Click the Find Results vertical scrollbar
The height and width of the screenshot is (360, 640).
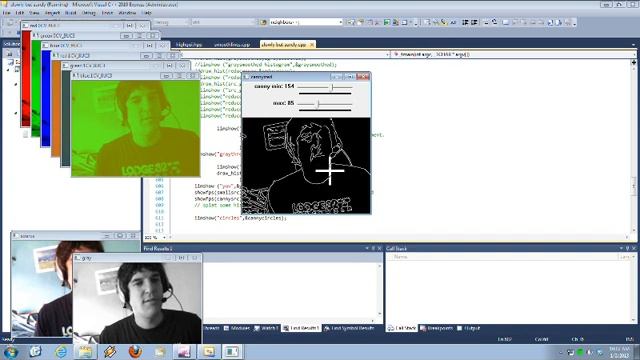[380, 290]
